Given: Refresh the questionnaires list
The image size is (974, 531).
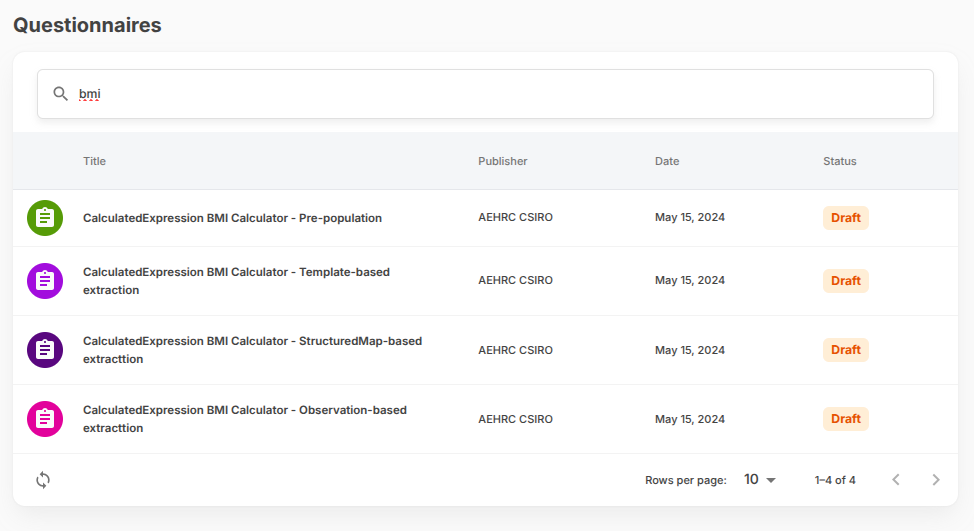Looking at the screenshot, I should (43, 480).
